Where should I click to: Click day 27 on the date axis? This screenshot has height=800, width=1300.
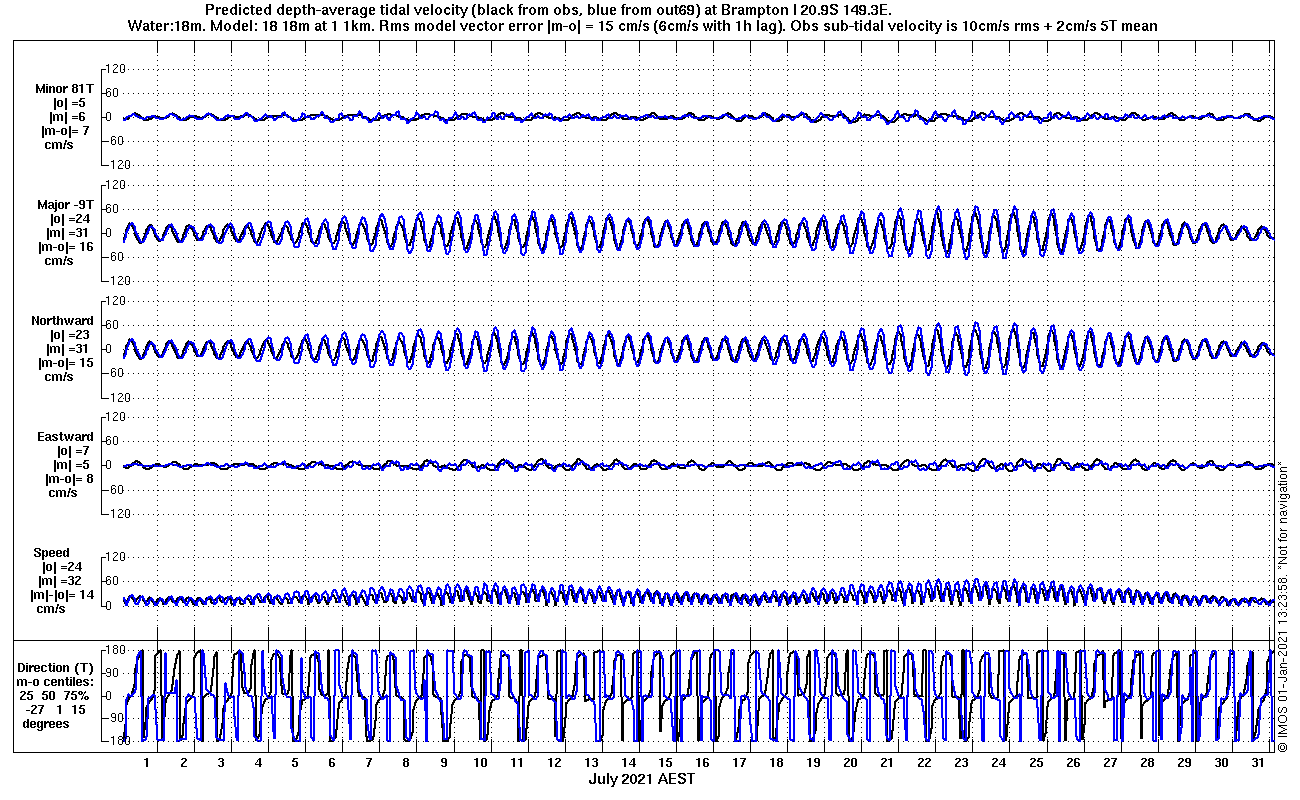coord(1110,762)
